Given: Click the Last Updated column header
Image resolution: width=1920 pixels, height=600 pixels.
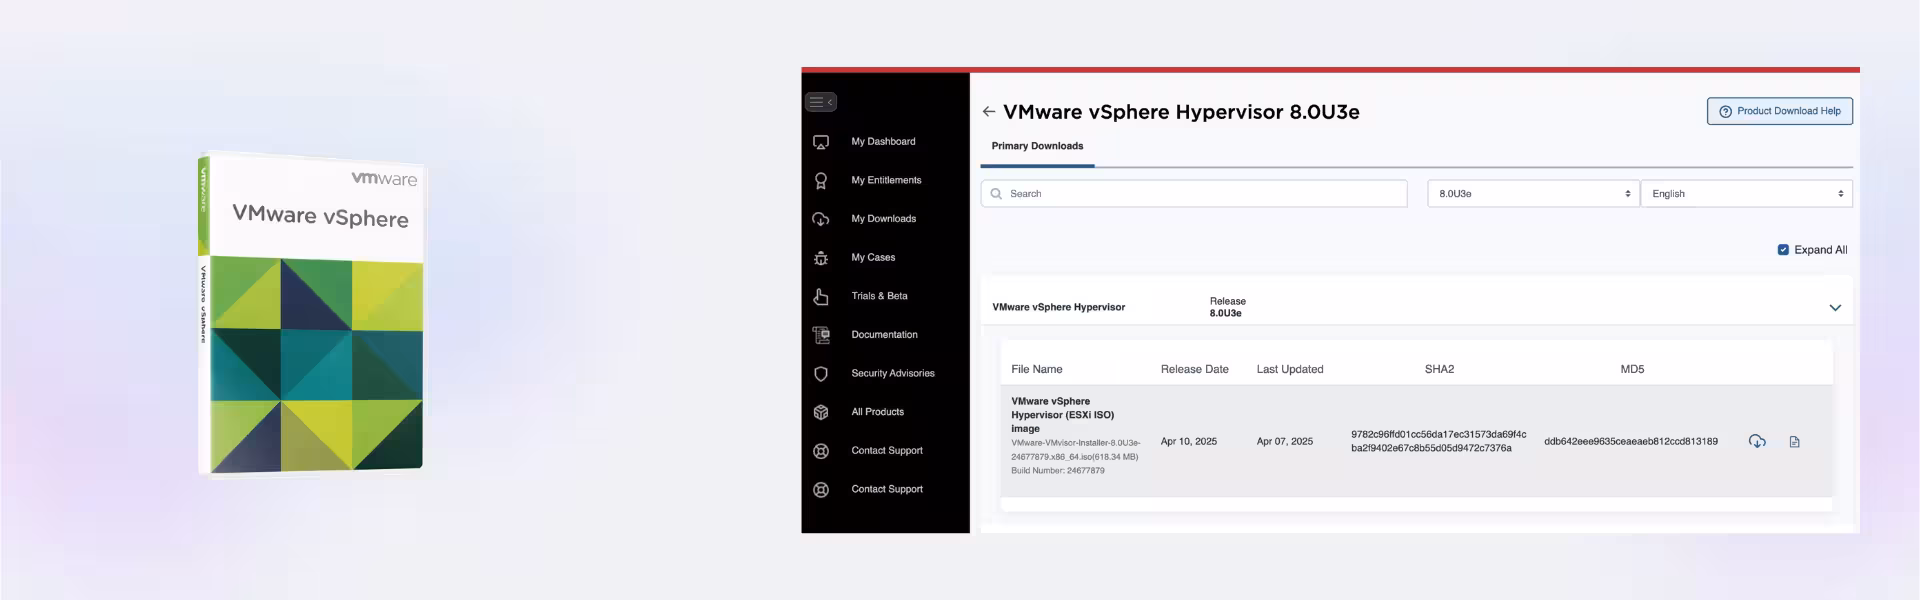Looking at the screenshot, I should [1289, 369].
